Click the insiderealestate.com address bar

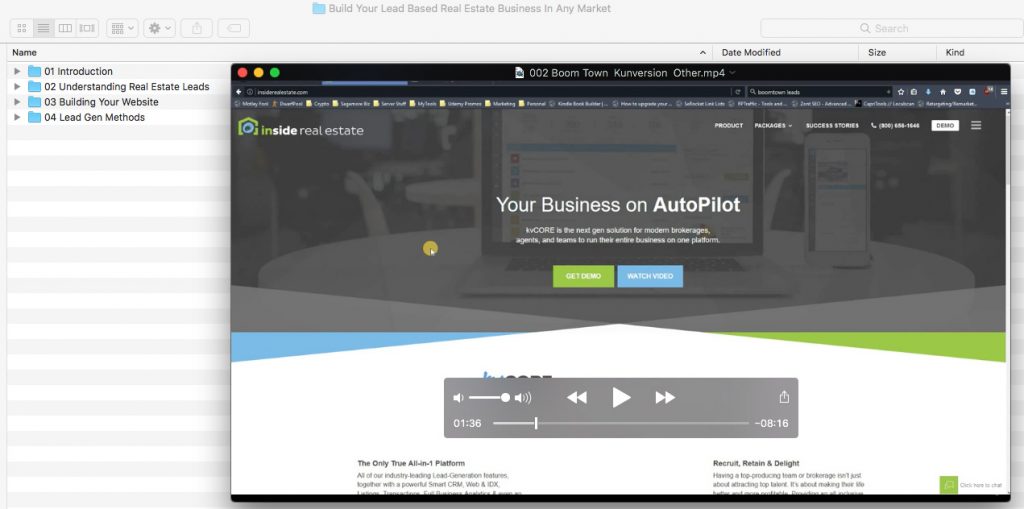pyautogui.click(x=488, y=92)
